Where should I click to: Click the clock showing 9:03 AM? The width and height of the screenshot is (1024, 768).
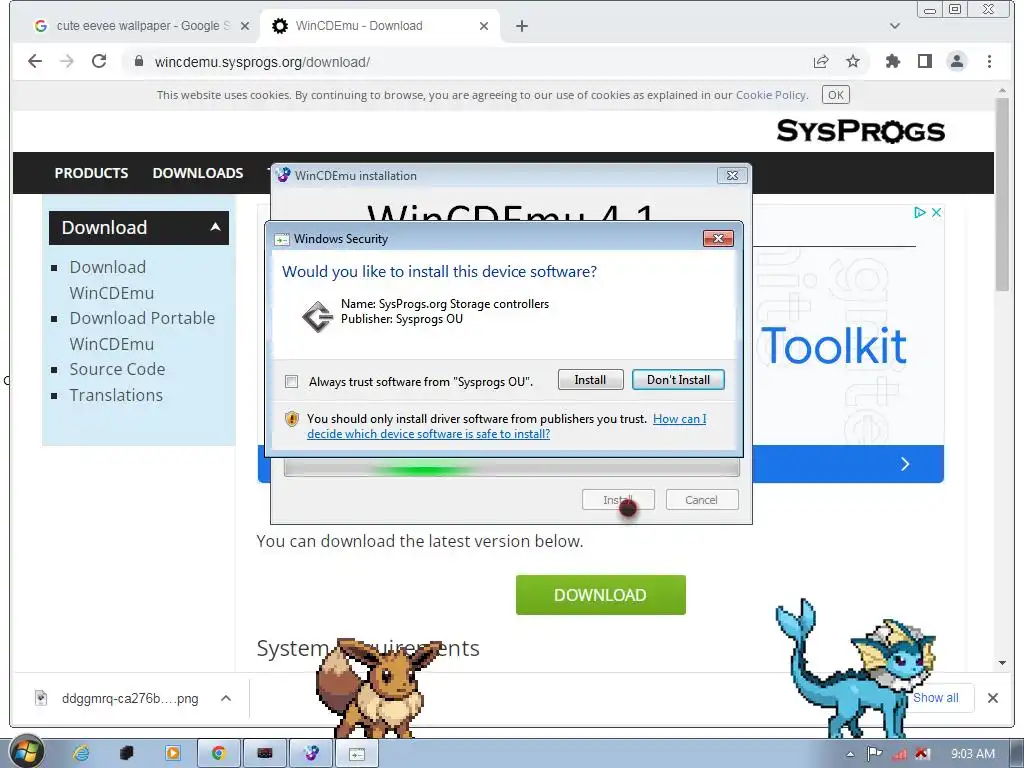point(972,754)
